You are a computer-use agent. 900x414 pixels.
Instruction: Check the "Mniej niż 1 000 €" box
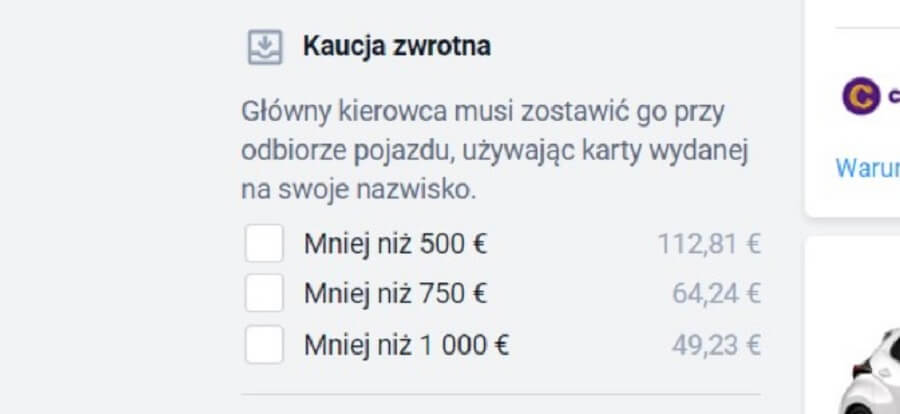[x=264, y=345]
